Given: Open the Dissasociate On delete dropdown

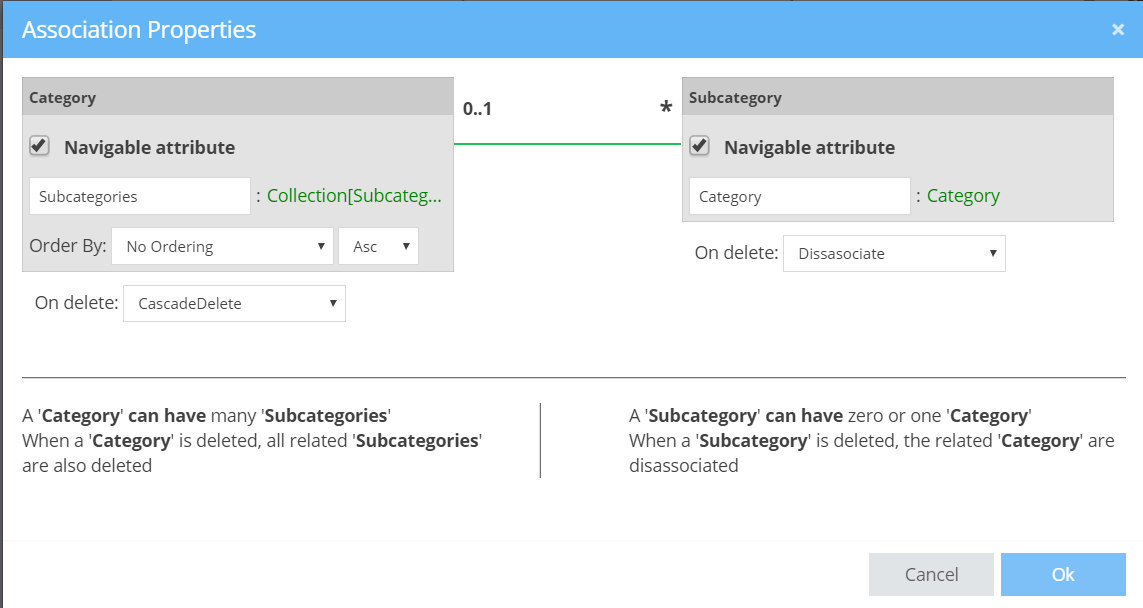Looking at the screenshot, I should click(x=894, y=253).
